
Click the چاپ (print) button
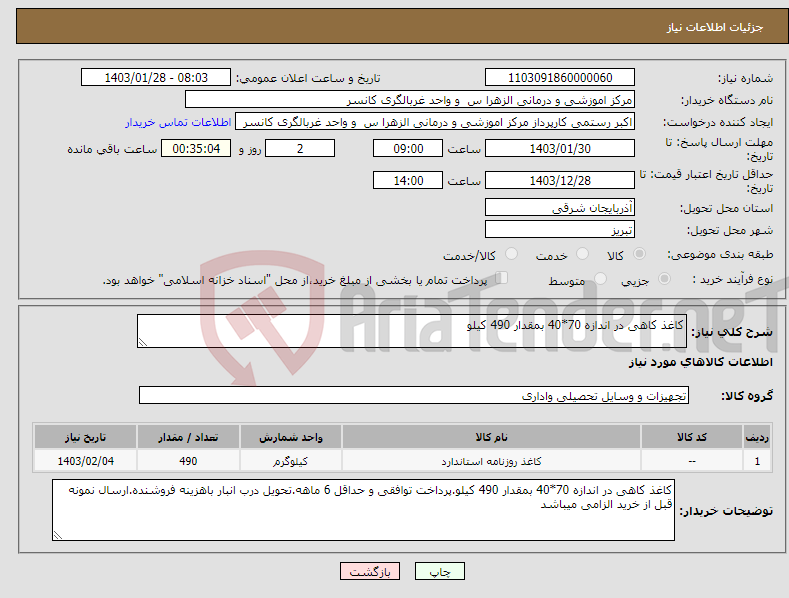(x=439, y=571)
